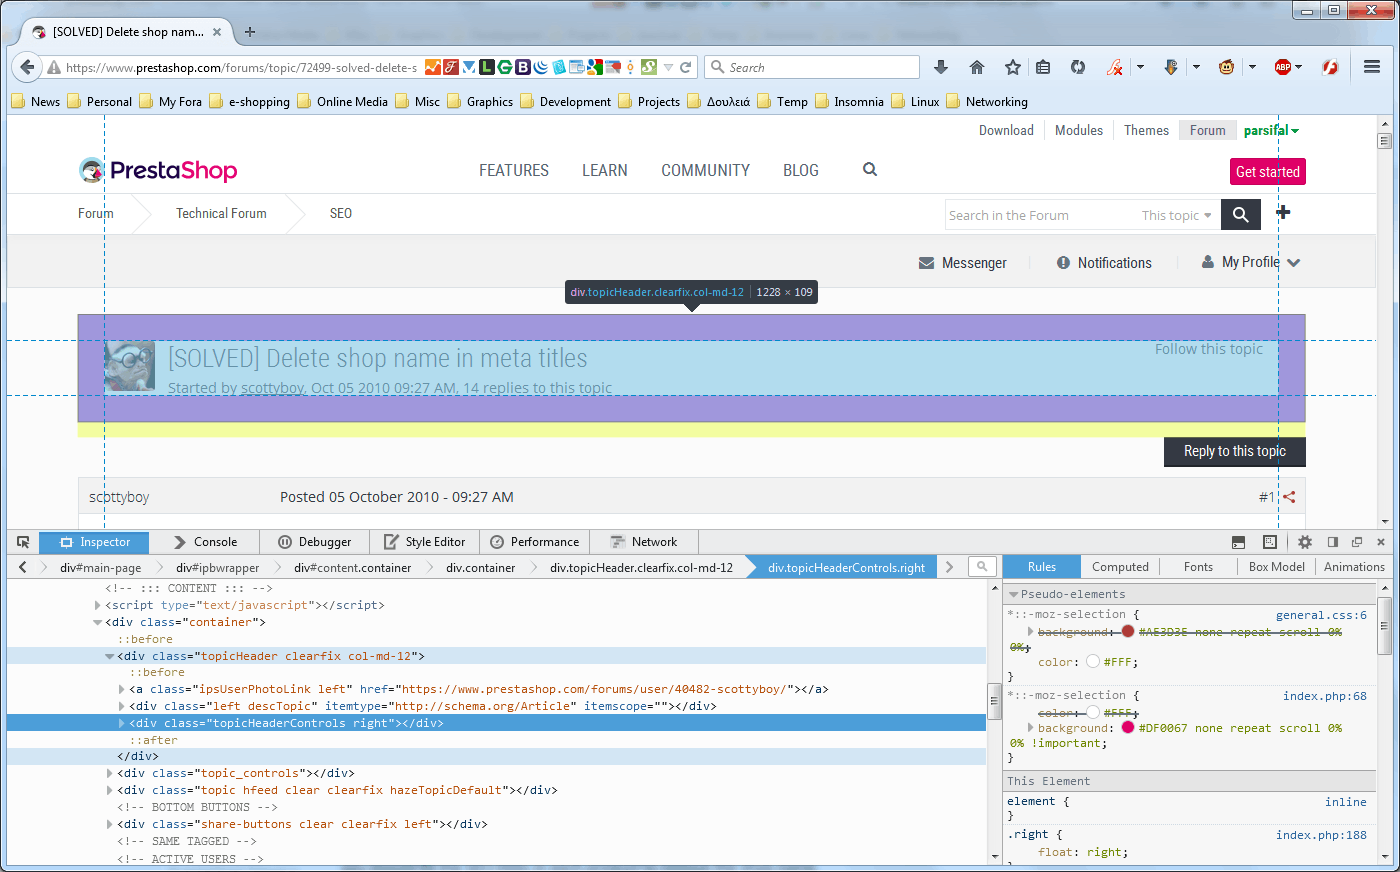Open Downloads arrow icon in toolbar
This screenshot has height=872, width=1400.
pos(941,67)
